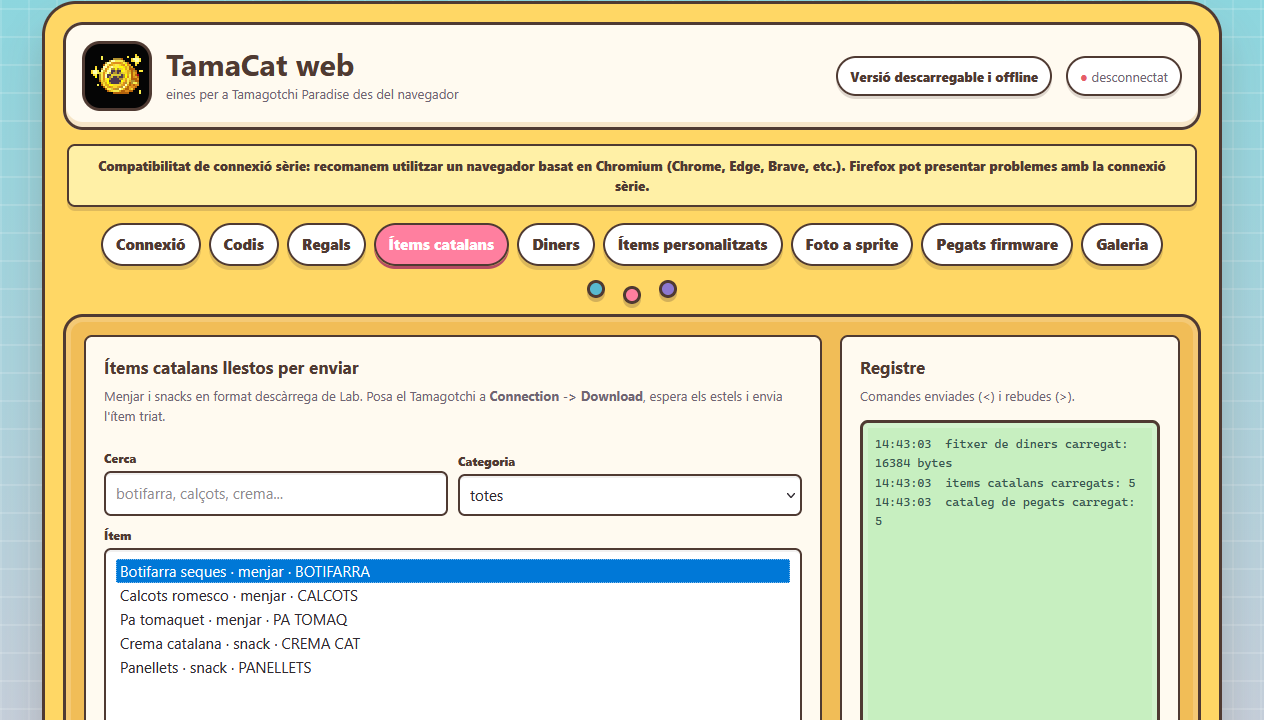
Task: Click the blue dot under the tabs
Action: click(x=596, y=290)
